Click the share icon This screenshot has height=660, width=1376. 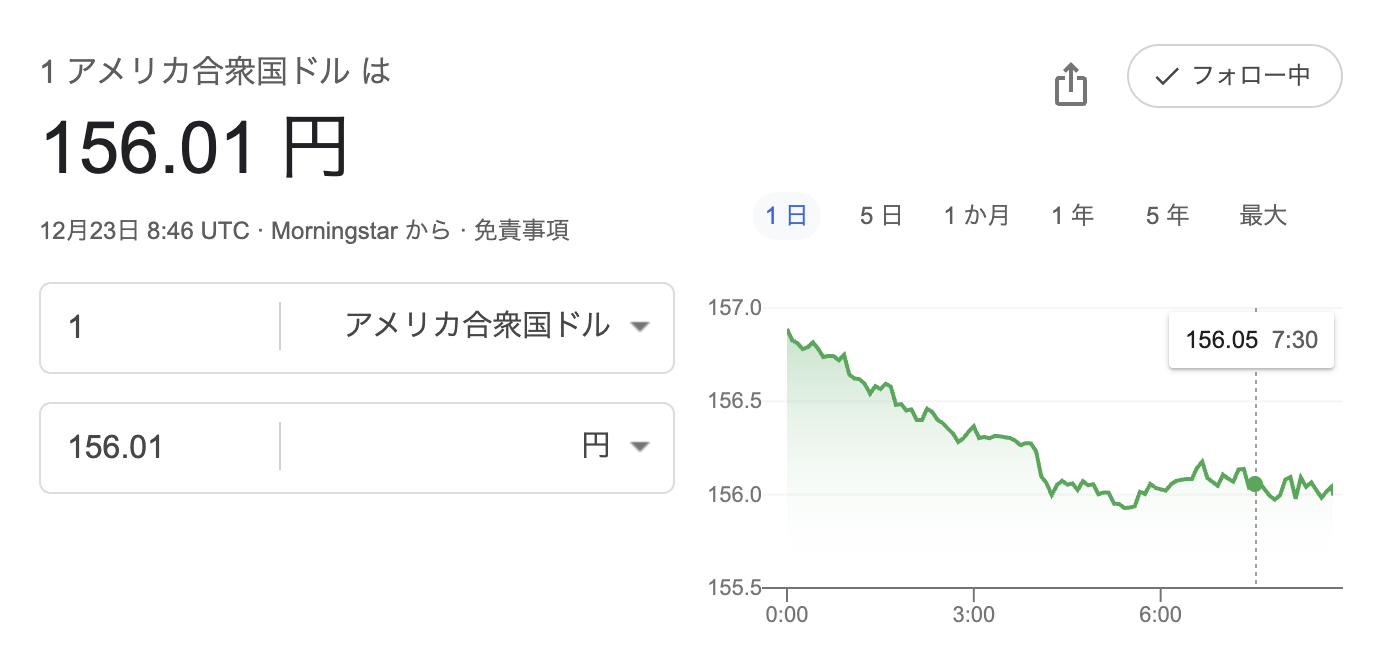(x=1070, y=84)
